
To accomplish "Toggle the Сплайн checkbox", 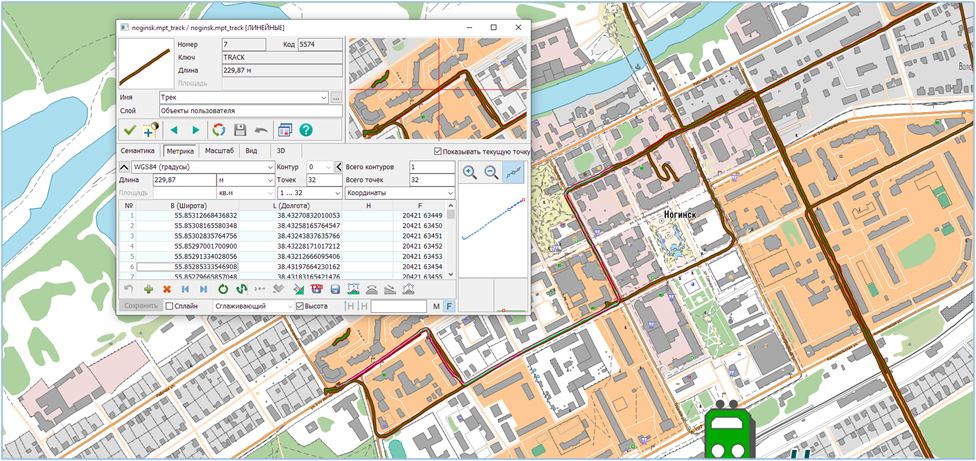I will (170, 306).
